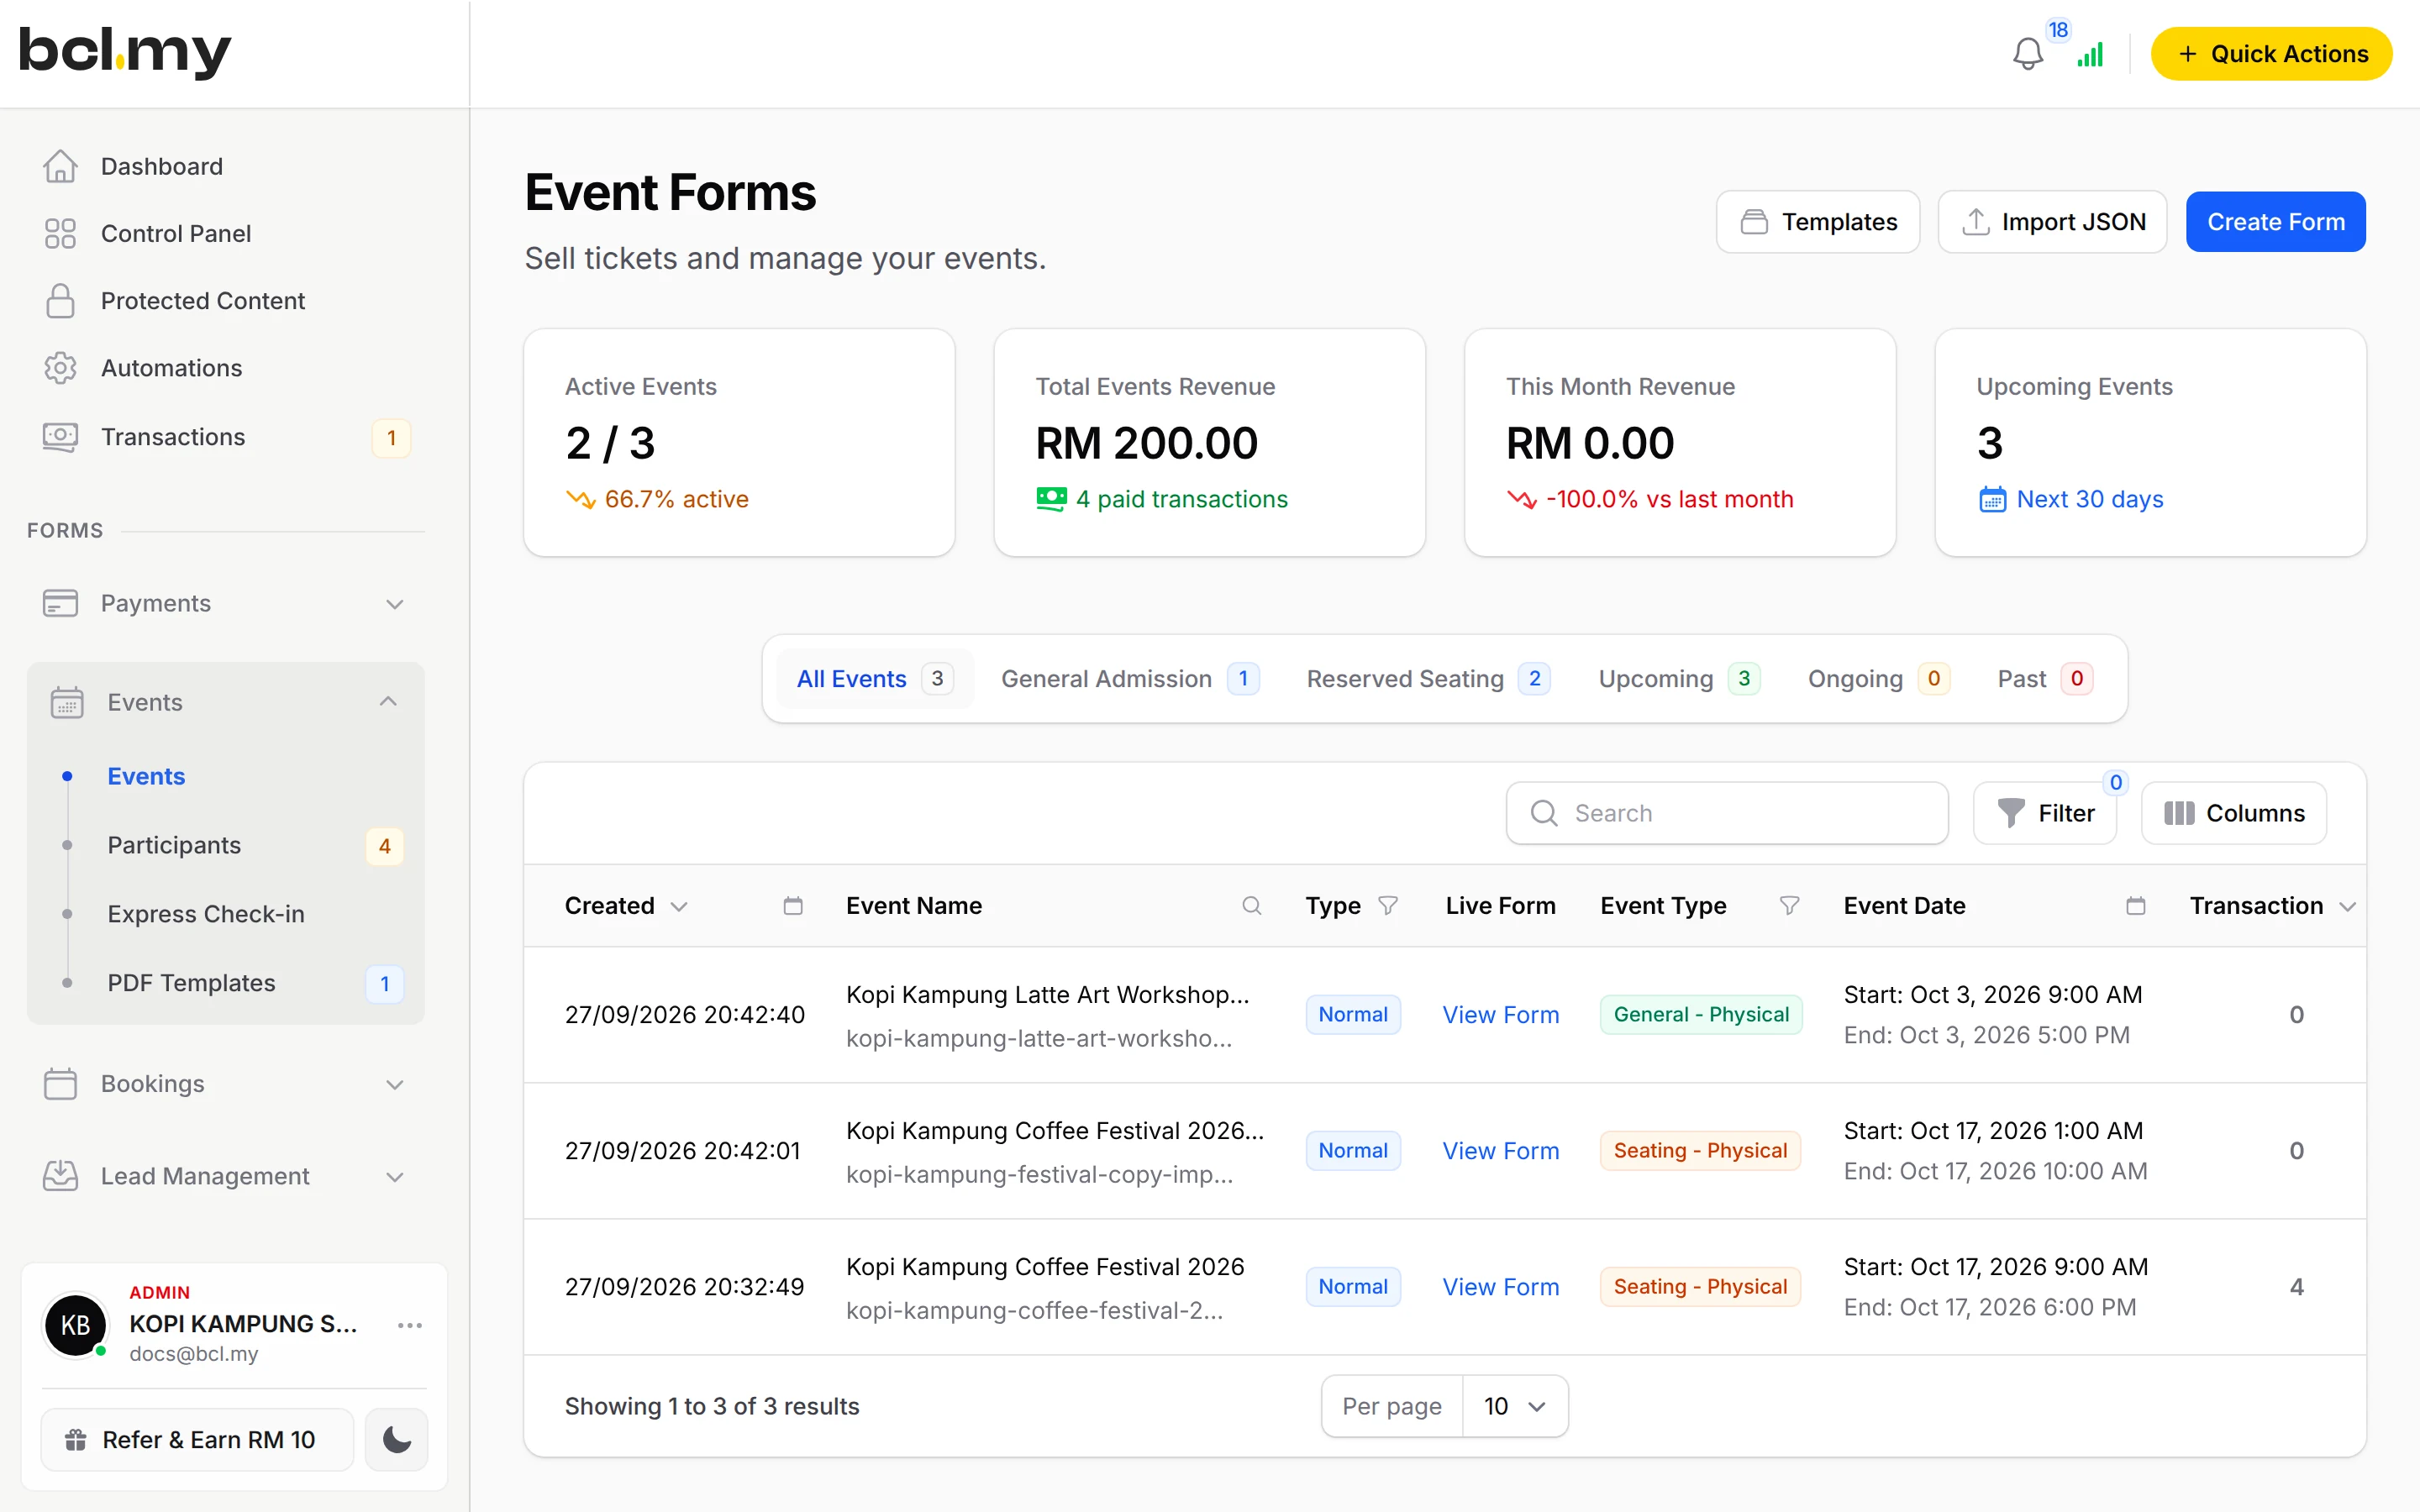Switch to the General Admission tab
The width and height of the screenshot is (2420, 1512).
click(x=1130, y=679)
